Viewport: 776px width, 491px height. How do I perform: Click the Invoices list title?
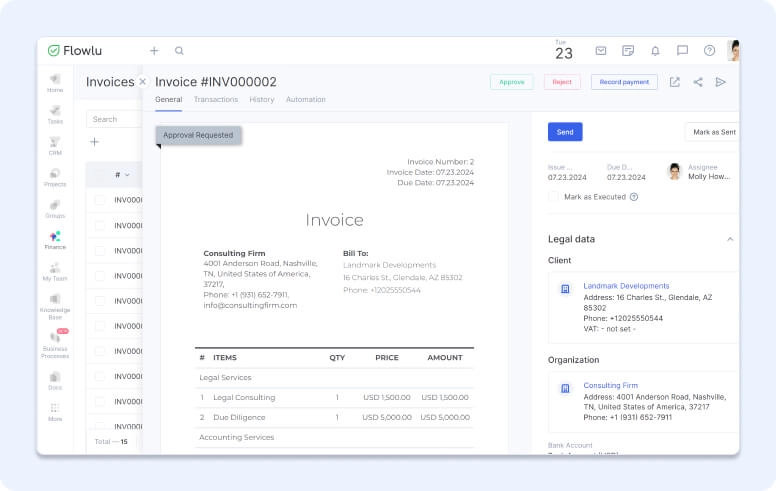point(110,82)
